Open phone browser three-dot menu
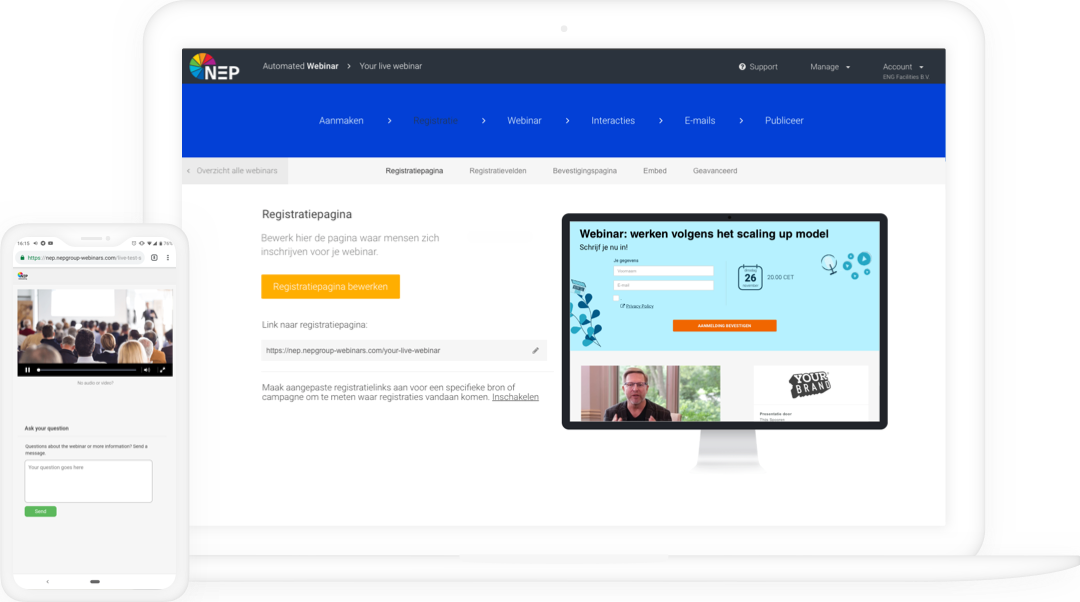Viewport: 1080px width, 602px height. (x=168, y=258)
